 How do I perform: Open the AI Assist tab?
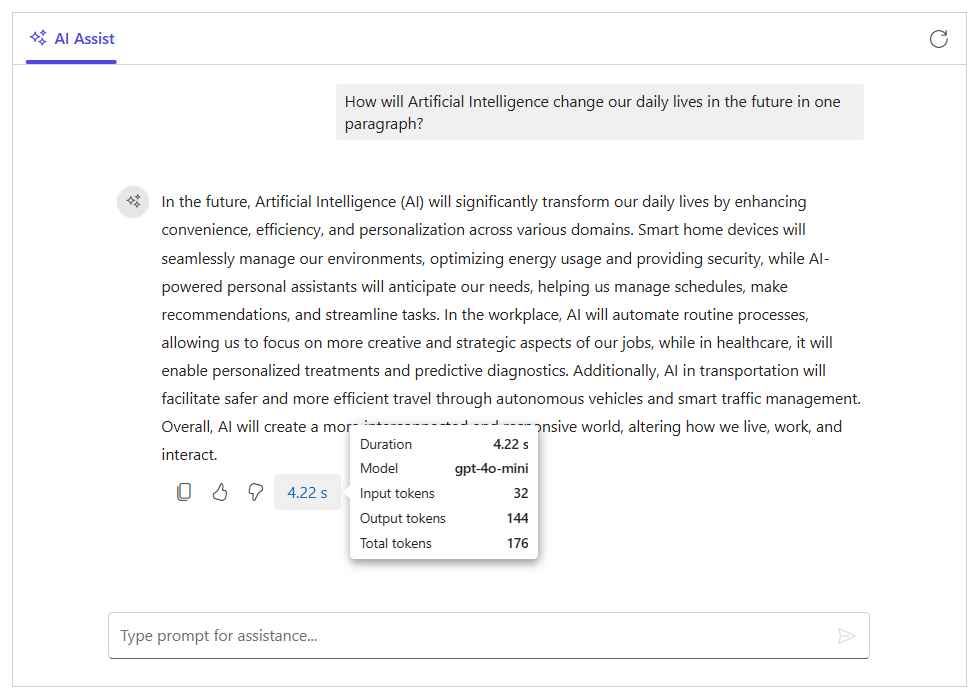tap(71, 39)
